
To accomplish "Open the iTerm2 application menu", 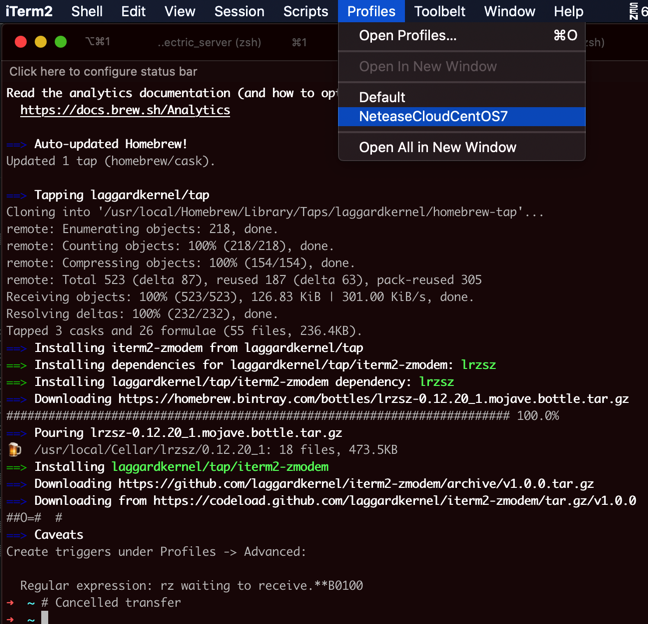I will pyautogui.click(x=29, y=11).
